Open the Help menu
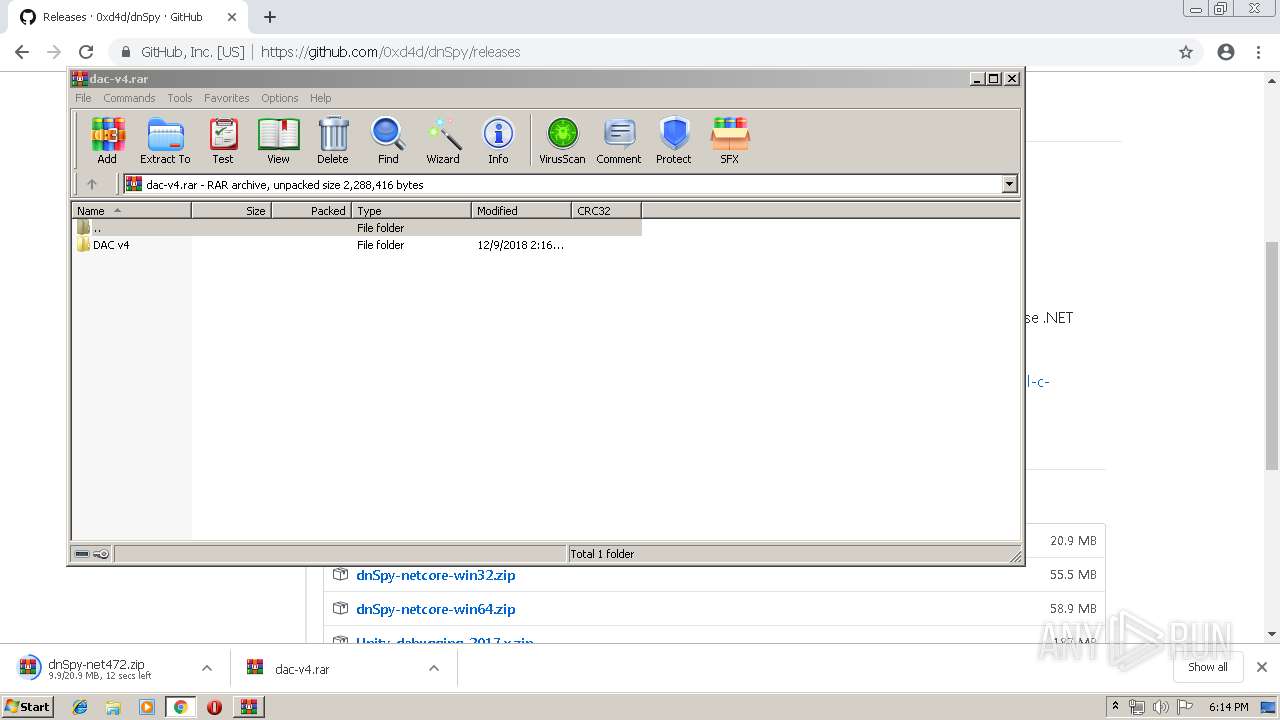The height and width of the screenshot is (720, 1280). click(x=320, y=98)
